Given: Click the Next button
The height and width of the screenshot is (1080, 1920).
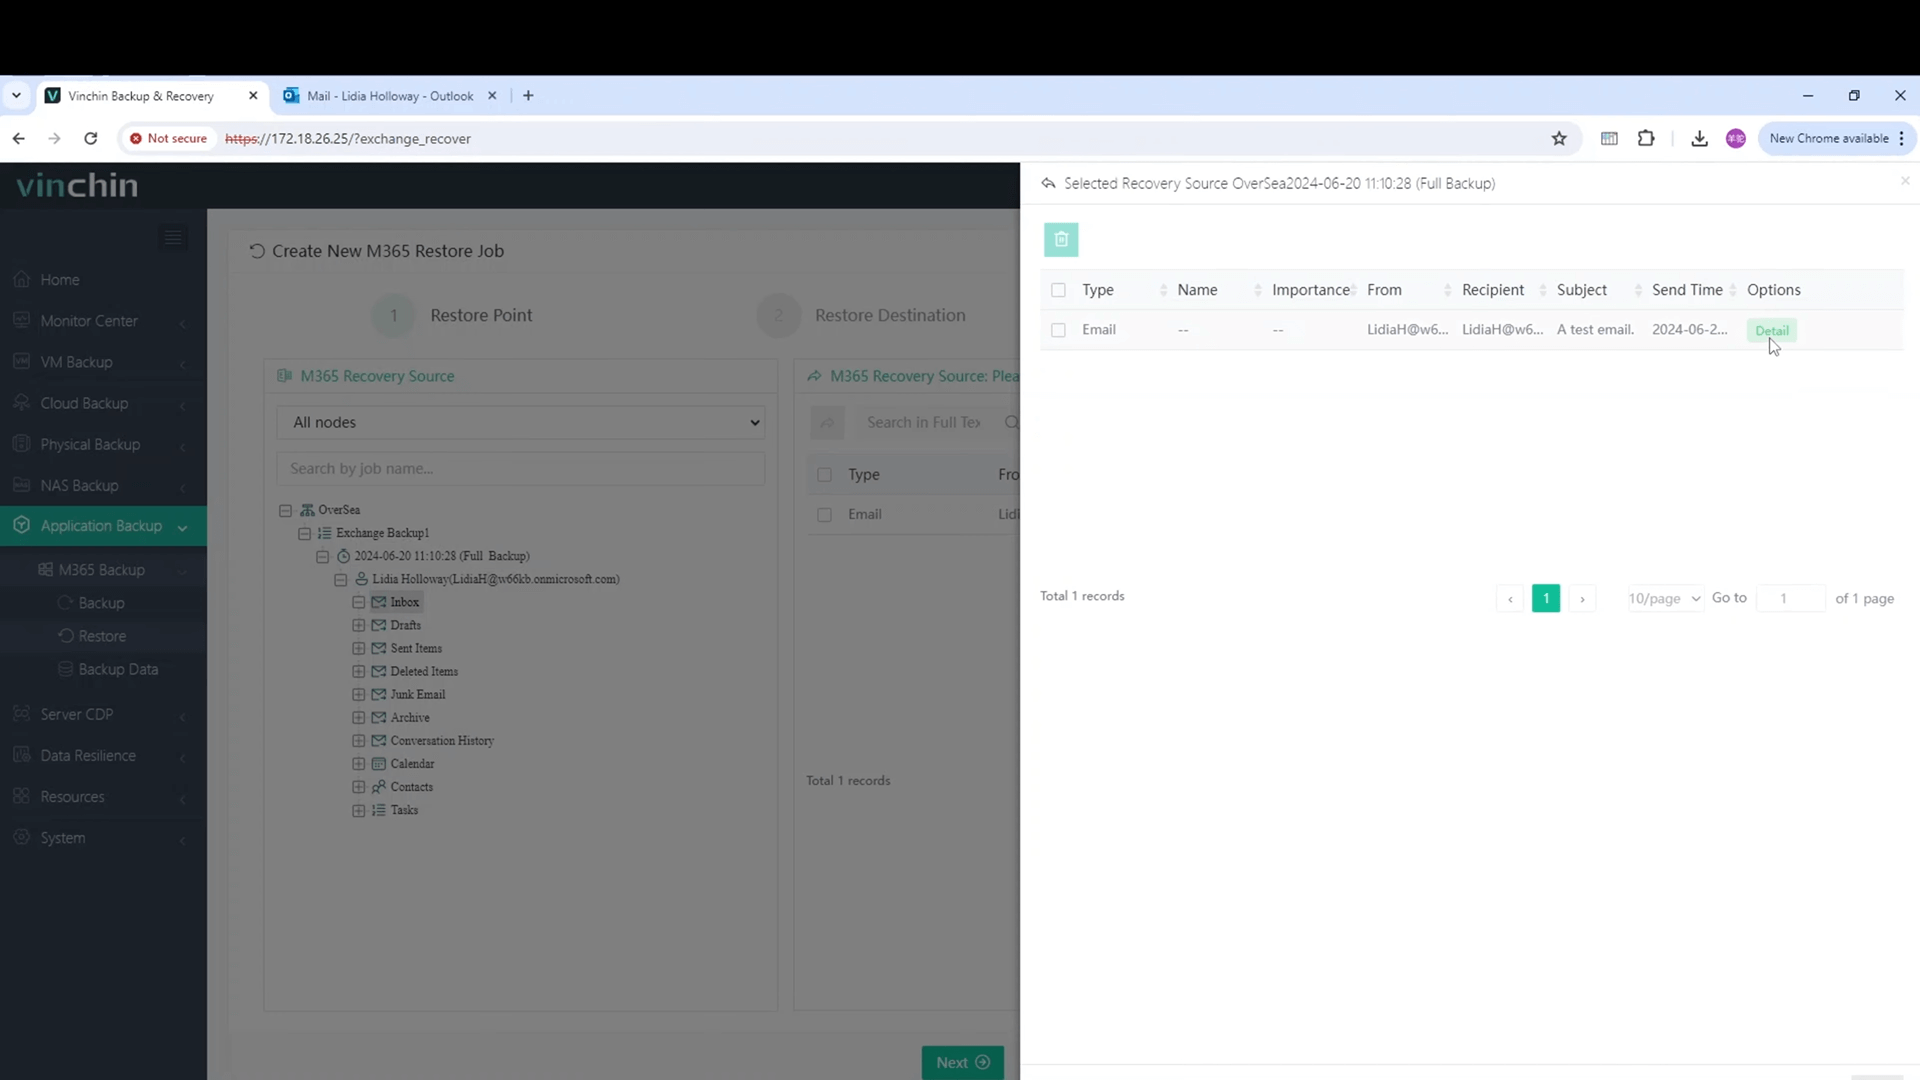Looking at the screenshot, I should click(x=962, y=1063).
